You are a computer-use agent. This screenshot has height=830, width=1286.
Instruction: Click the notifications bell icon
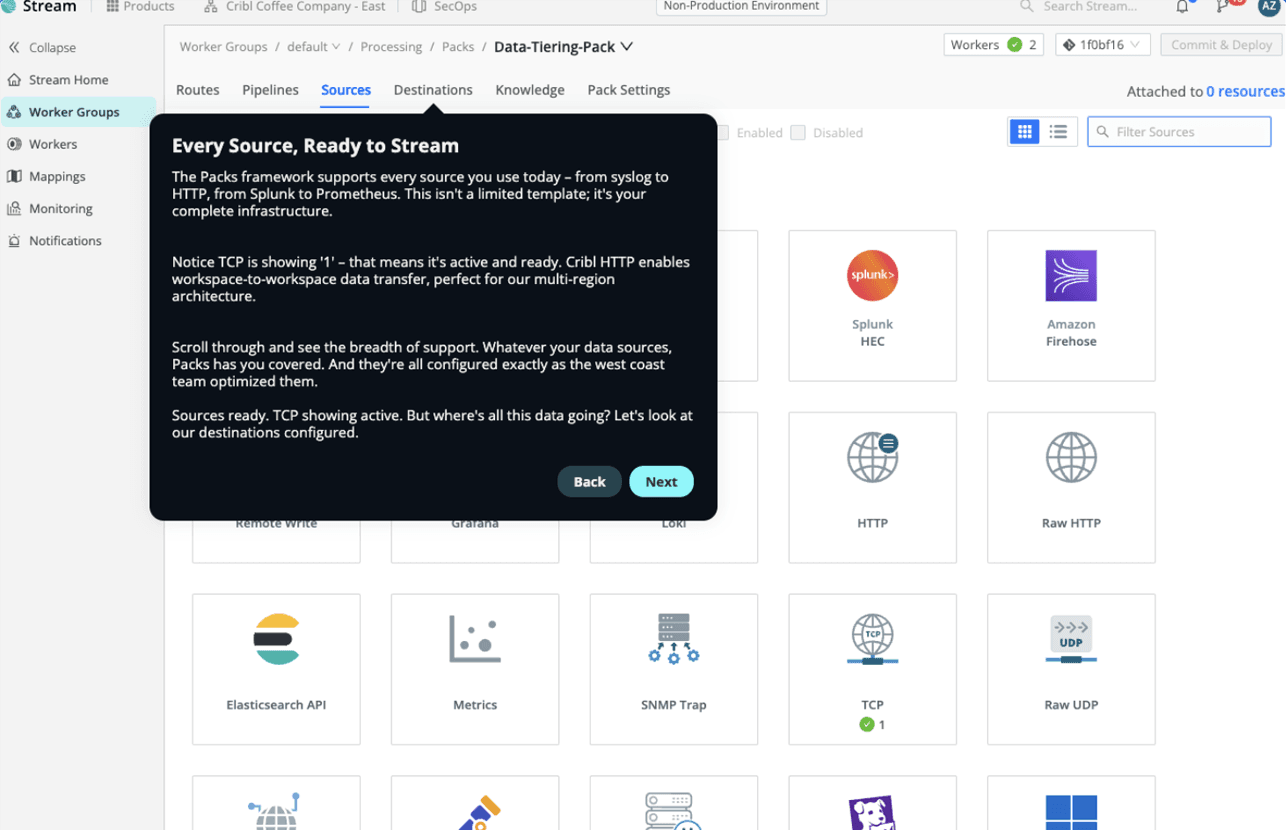coord(1181,7)
